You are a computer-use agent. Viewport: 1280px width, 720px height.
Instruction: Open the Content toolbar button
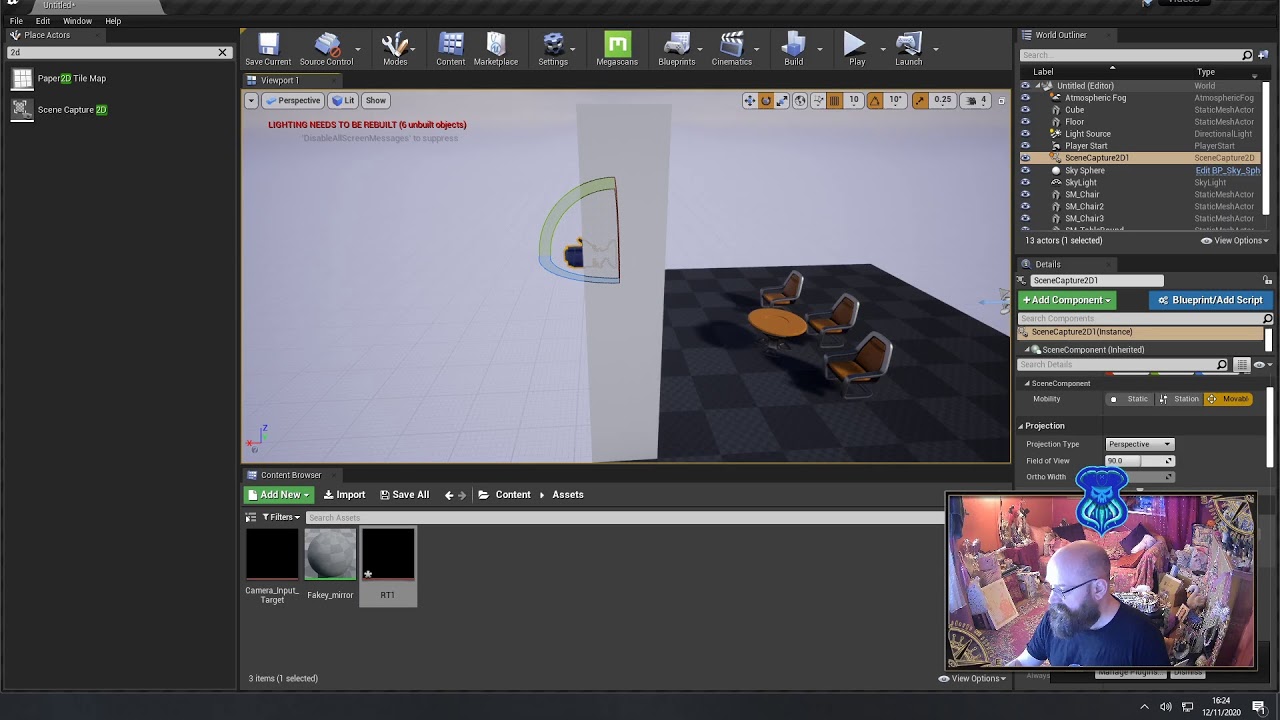click(451, 49)
